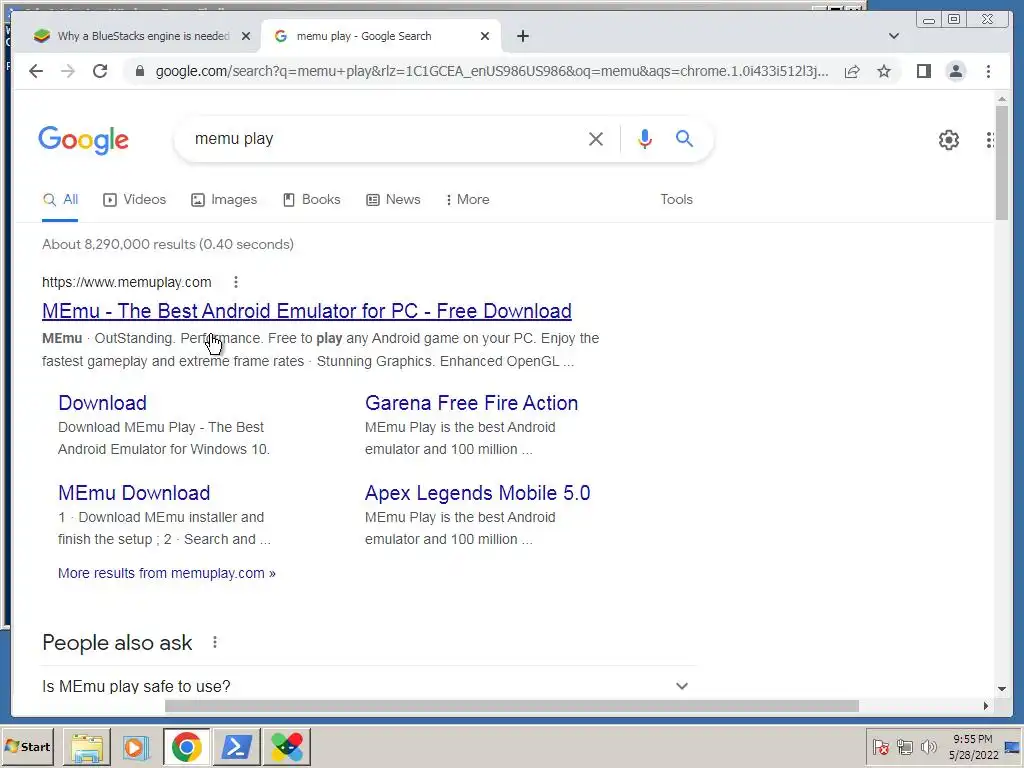Launch Windows Media Player from taskbar
Image resolution: width=1024 pixels, height=768 pixels.
(136, 747)
